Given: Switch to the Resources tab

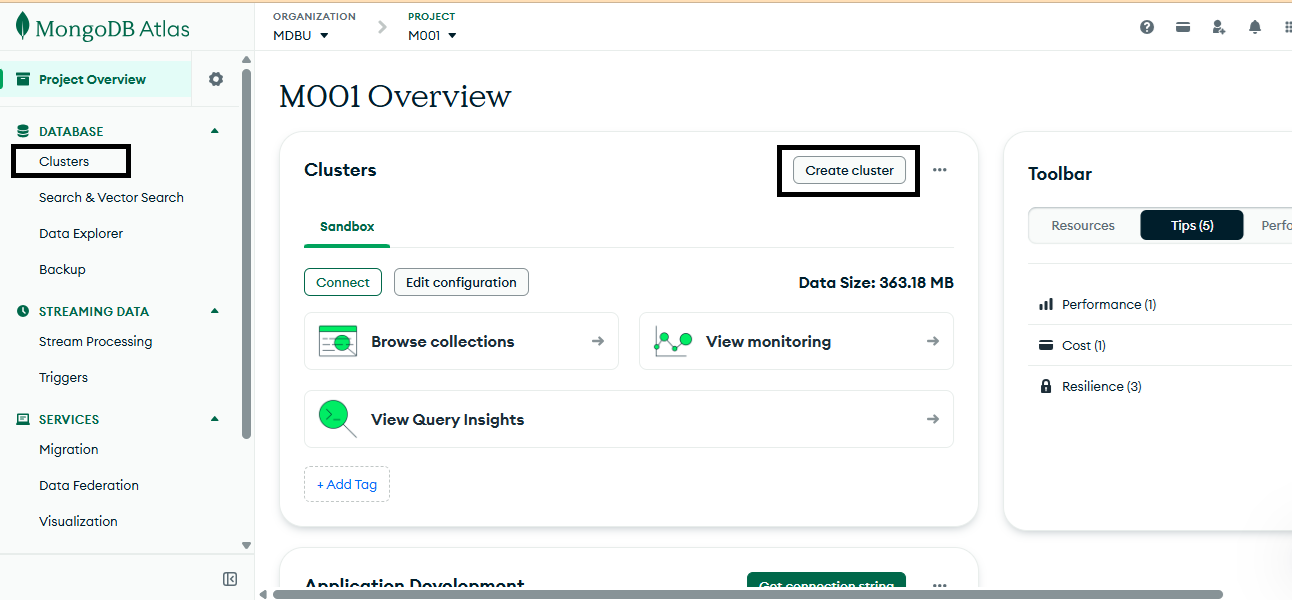Looking at the screenshot, I should pyautogui.click(x=1083, y=225).
